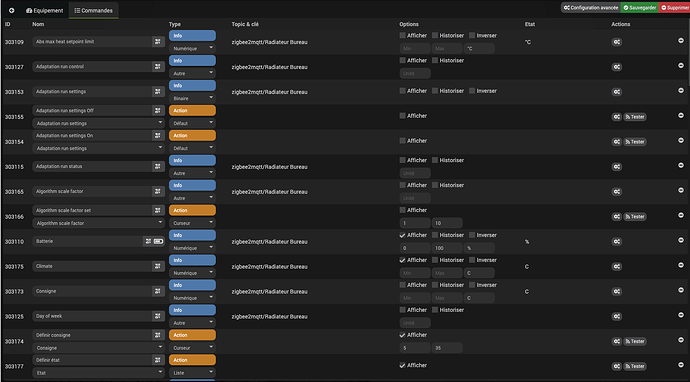
Task: Remove Climate command with minus icon
Action: coord(681,265)
